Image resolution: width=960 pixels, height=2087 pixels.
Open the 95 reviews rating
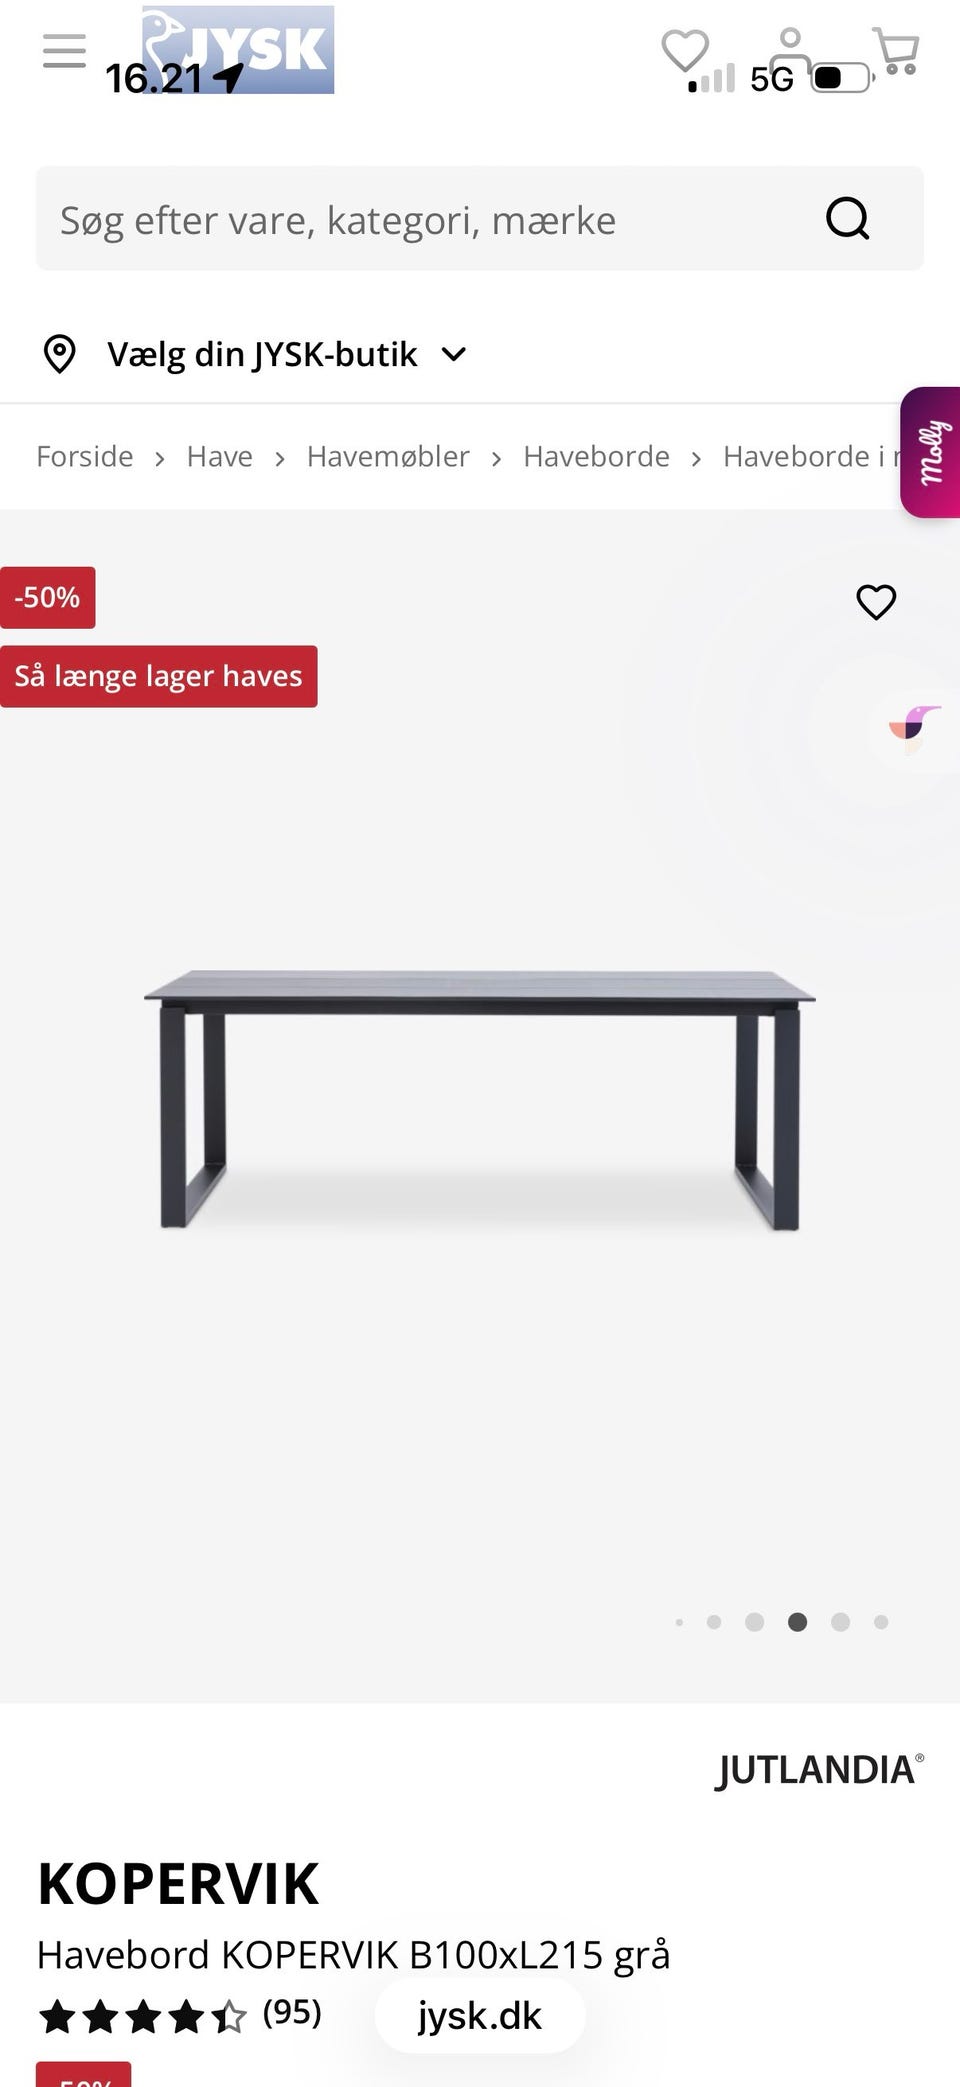tap(180, 2016)
